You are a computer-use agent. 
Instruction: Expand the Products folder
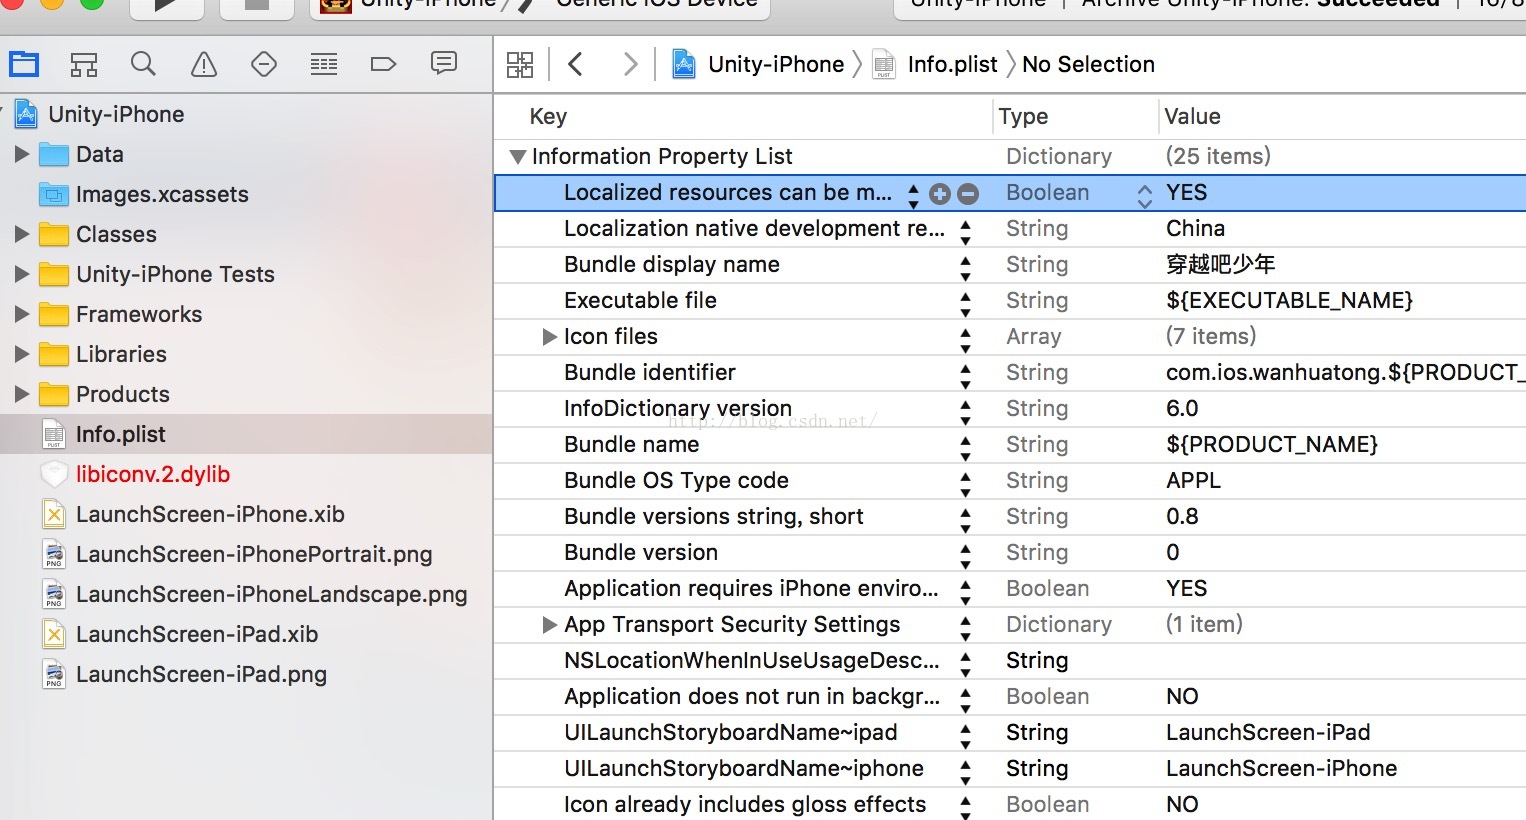pos(22,394)
